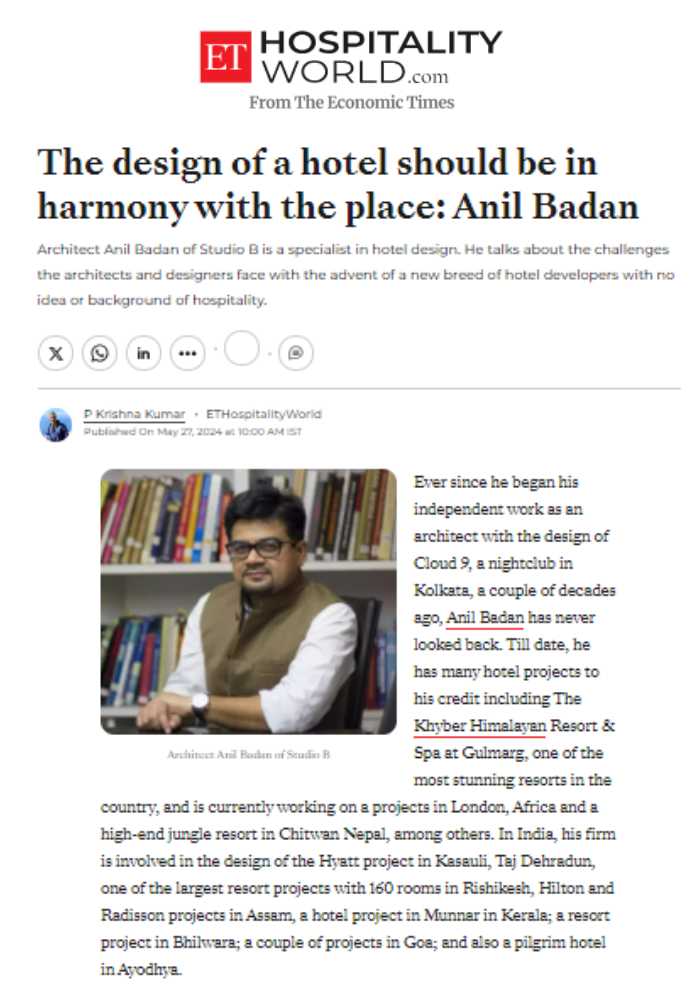This screenshot has width=700, height=989.
Task: Share the article on X
Action: coord(55,353)
